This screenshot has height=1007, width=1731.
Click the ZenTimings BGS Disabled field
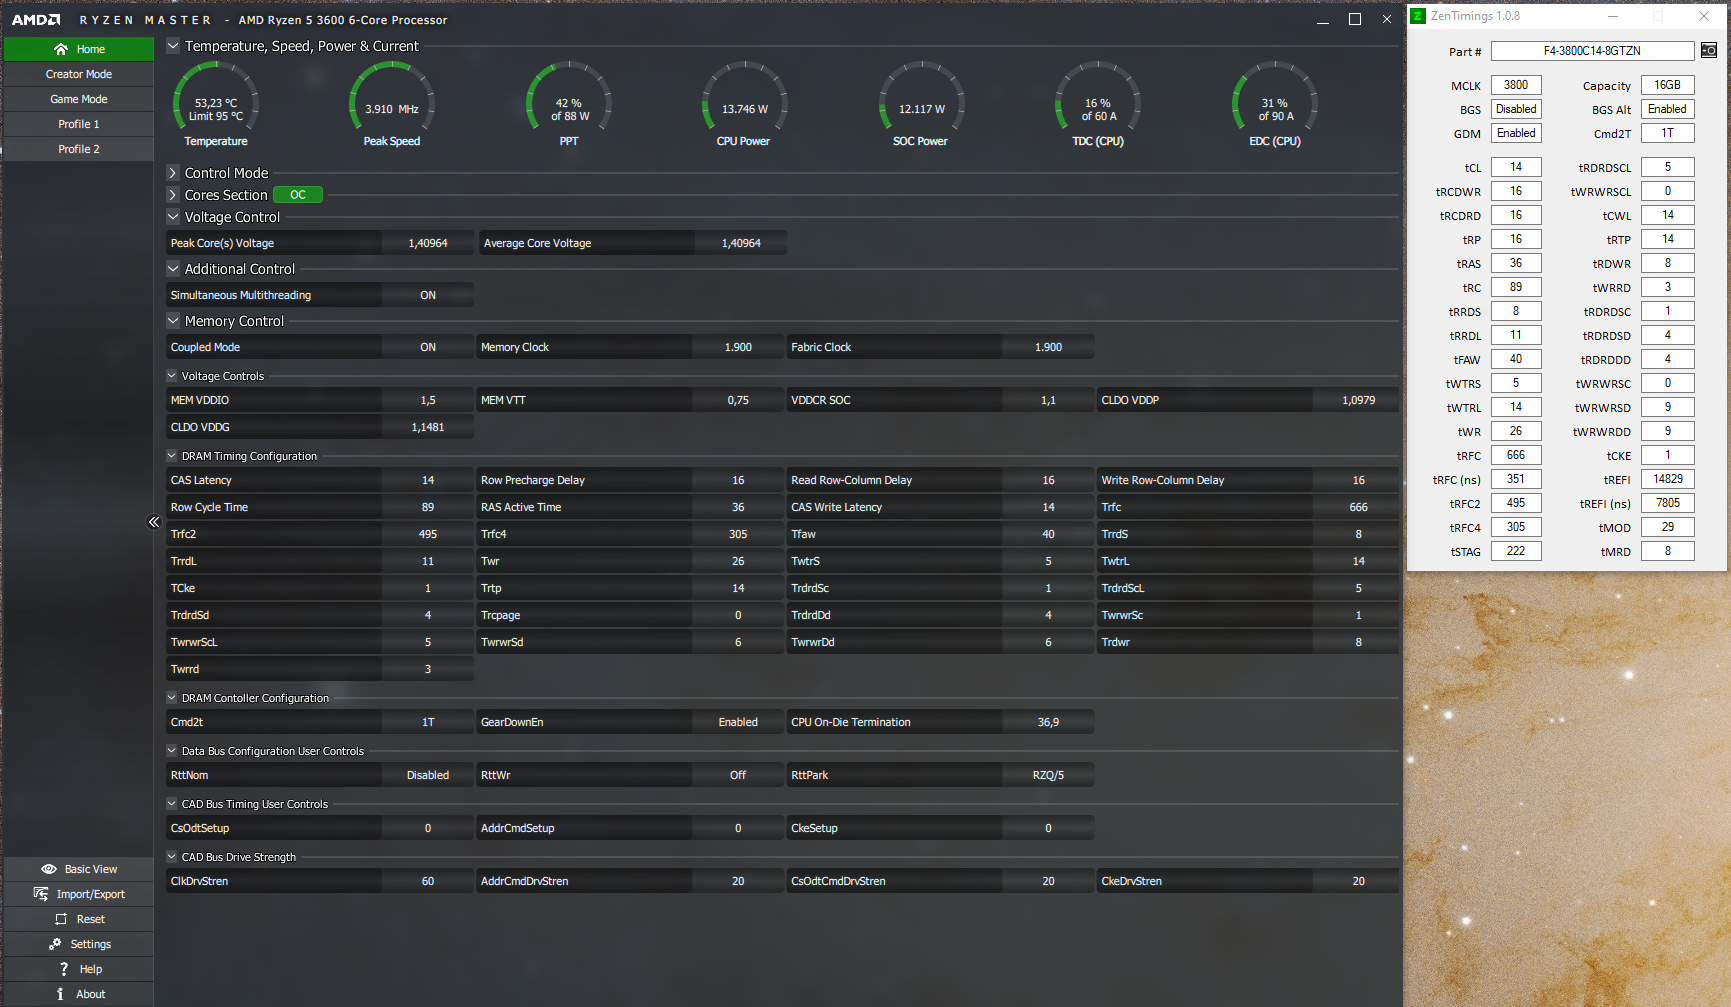[1516, 109]
